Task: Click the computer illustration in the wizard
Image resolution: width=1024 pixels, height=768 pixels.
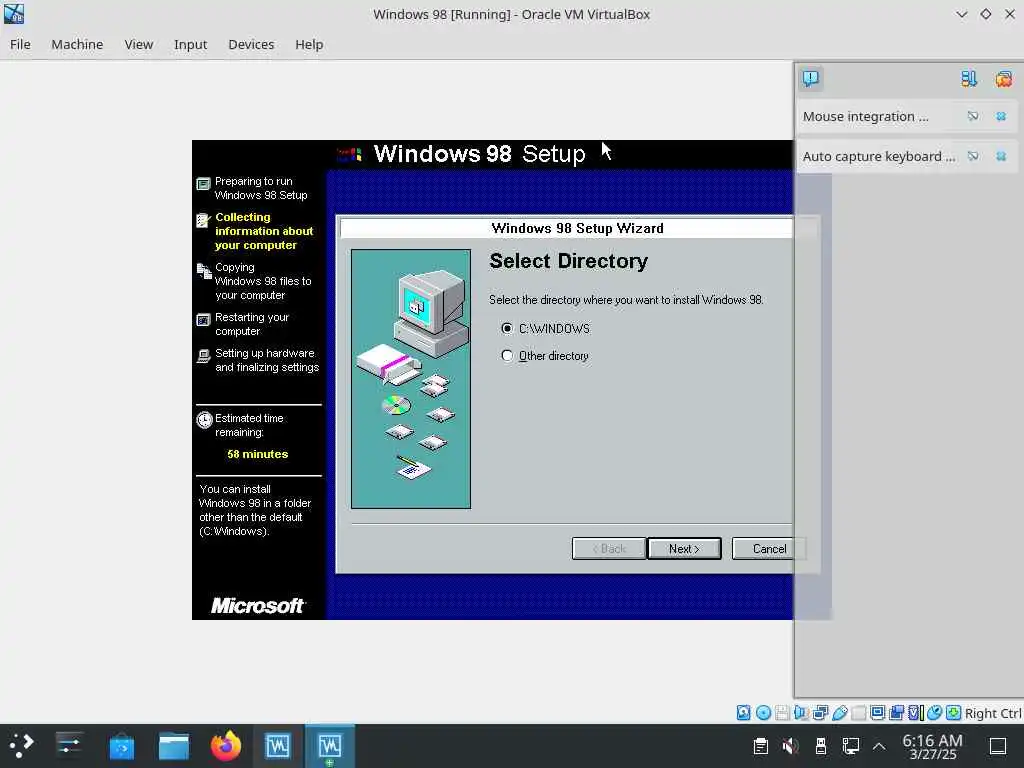Action: (411, 379)
